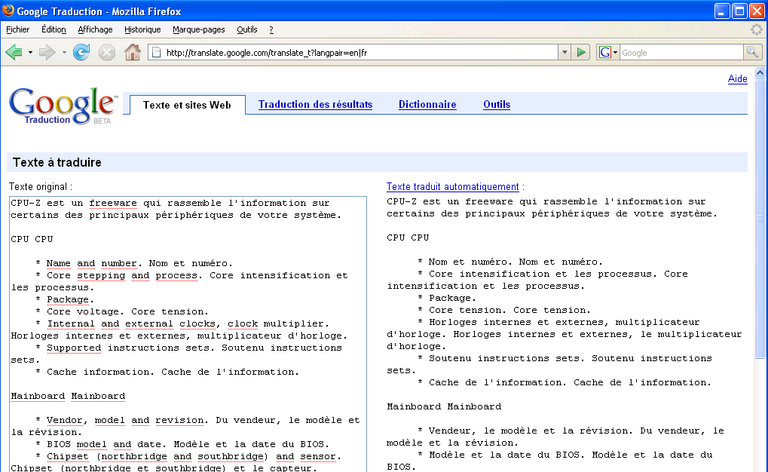Screen dimensions: 768x472
Task: Click the 'freeware' underlined word in original text
Action: pyautogui.click(x=113, y=203)
